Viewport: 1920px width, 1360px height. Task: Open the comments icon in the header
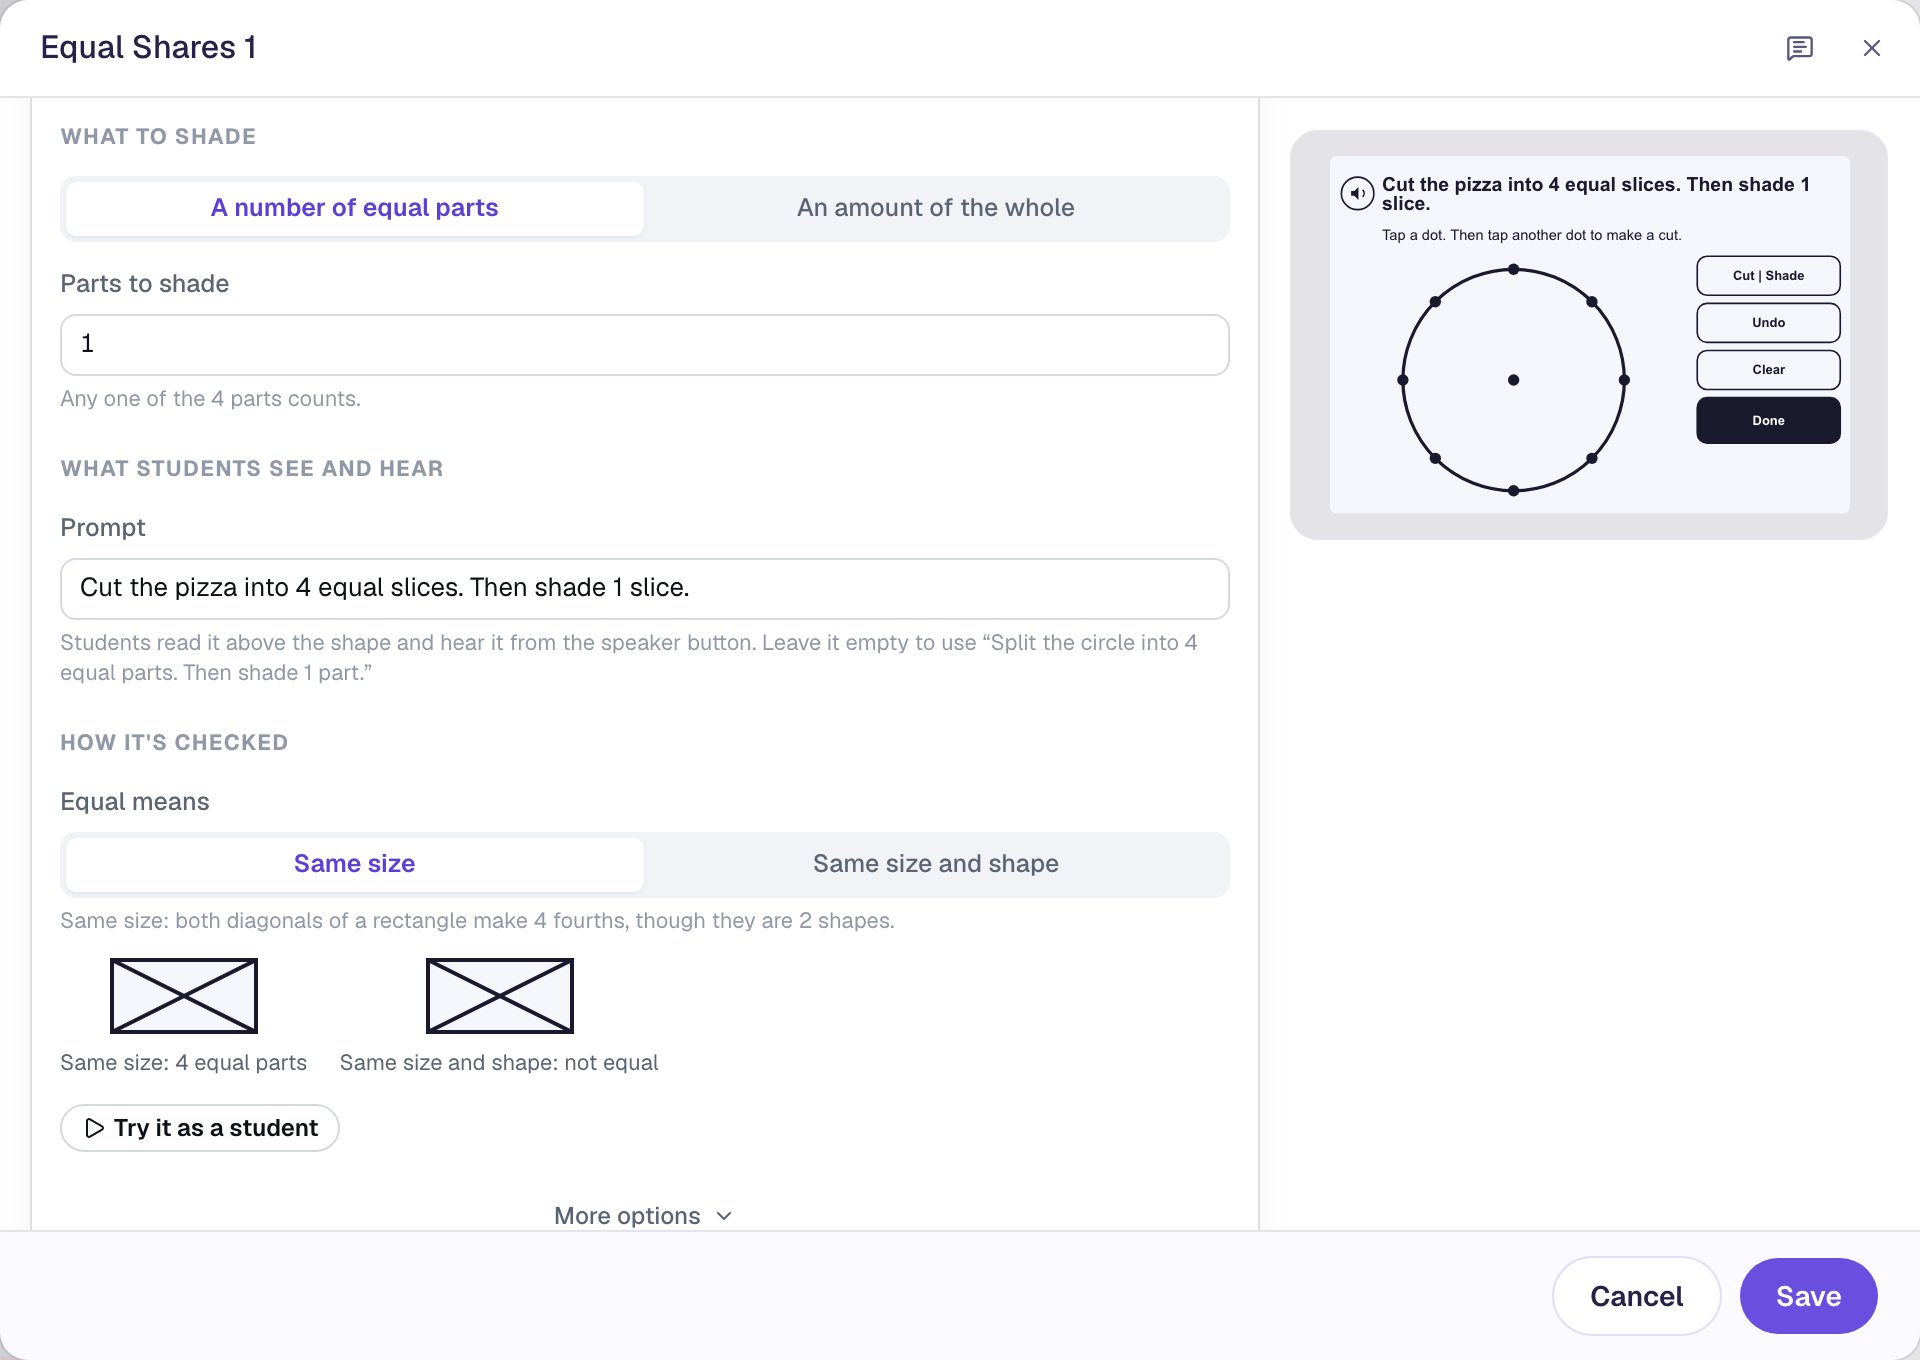coord(1799,48)
